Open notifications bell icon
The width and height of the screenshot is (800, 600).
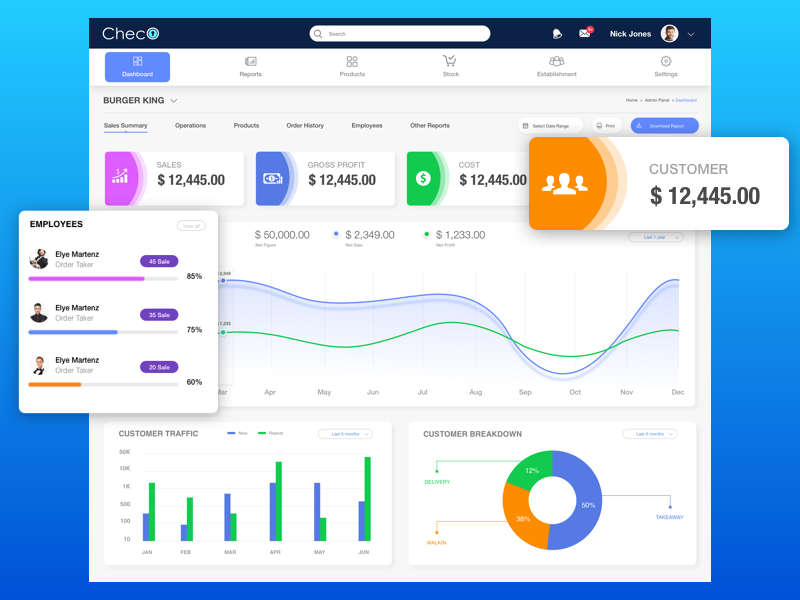[557, 34]
